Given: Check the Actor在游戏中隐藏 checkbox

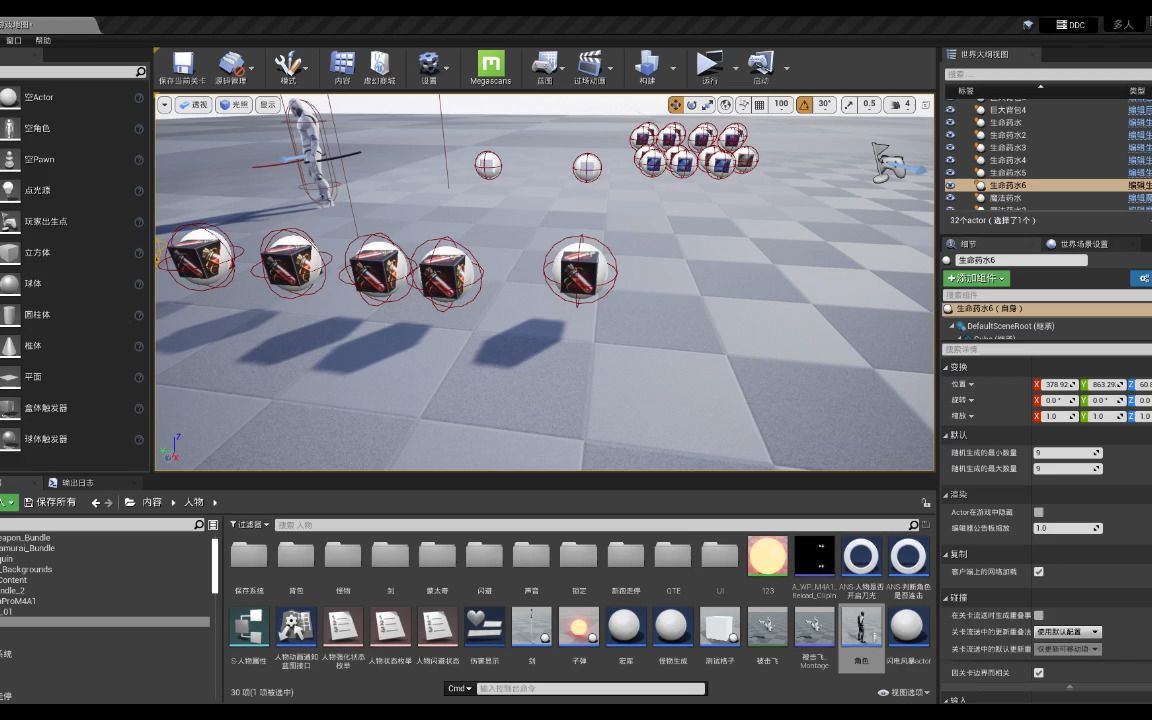Looking at the screenshot, I should (1038, 510).
